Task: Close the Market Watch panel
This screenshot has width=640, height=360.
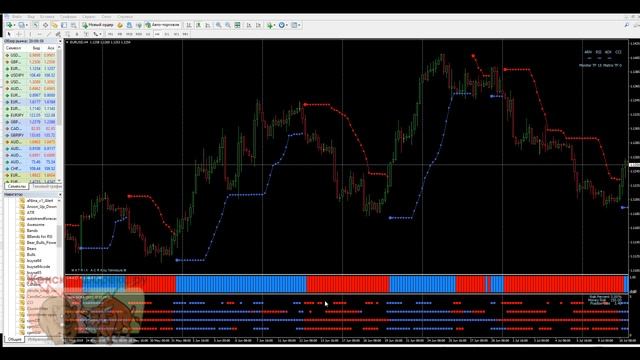Action: (x=60, y=41)
